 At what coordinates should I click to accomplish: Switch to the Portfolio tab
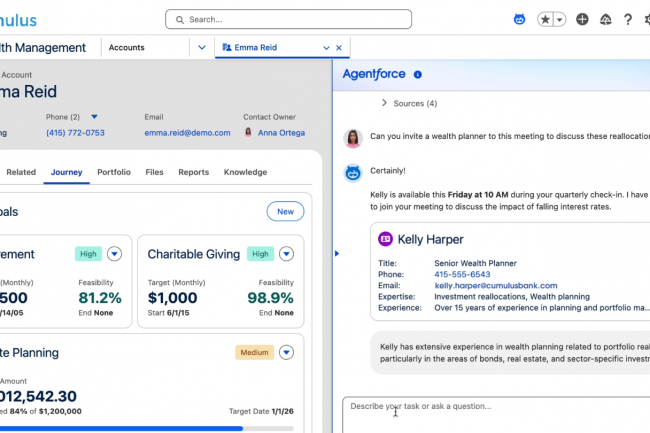click(114, 172)
